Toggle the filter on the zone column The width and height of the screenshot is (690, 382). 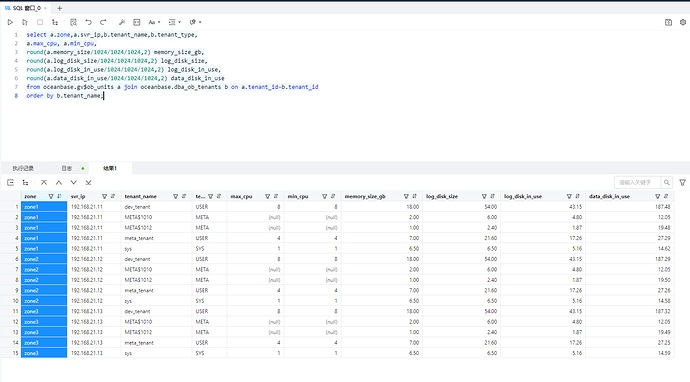coord(51,196)
